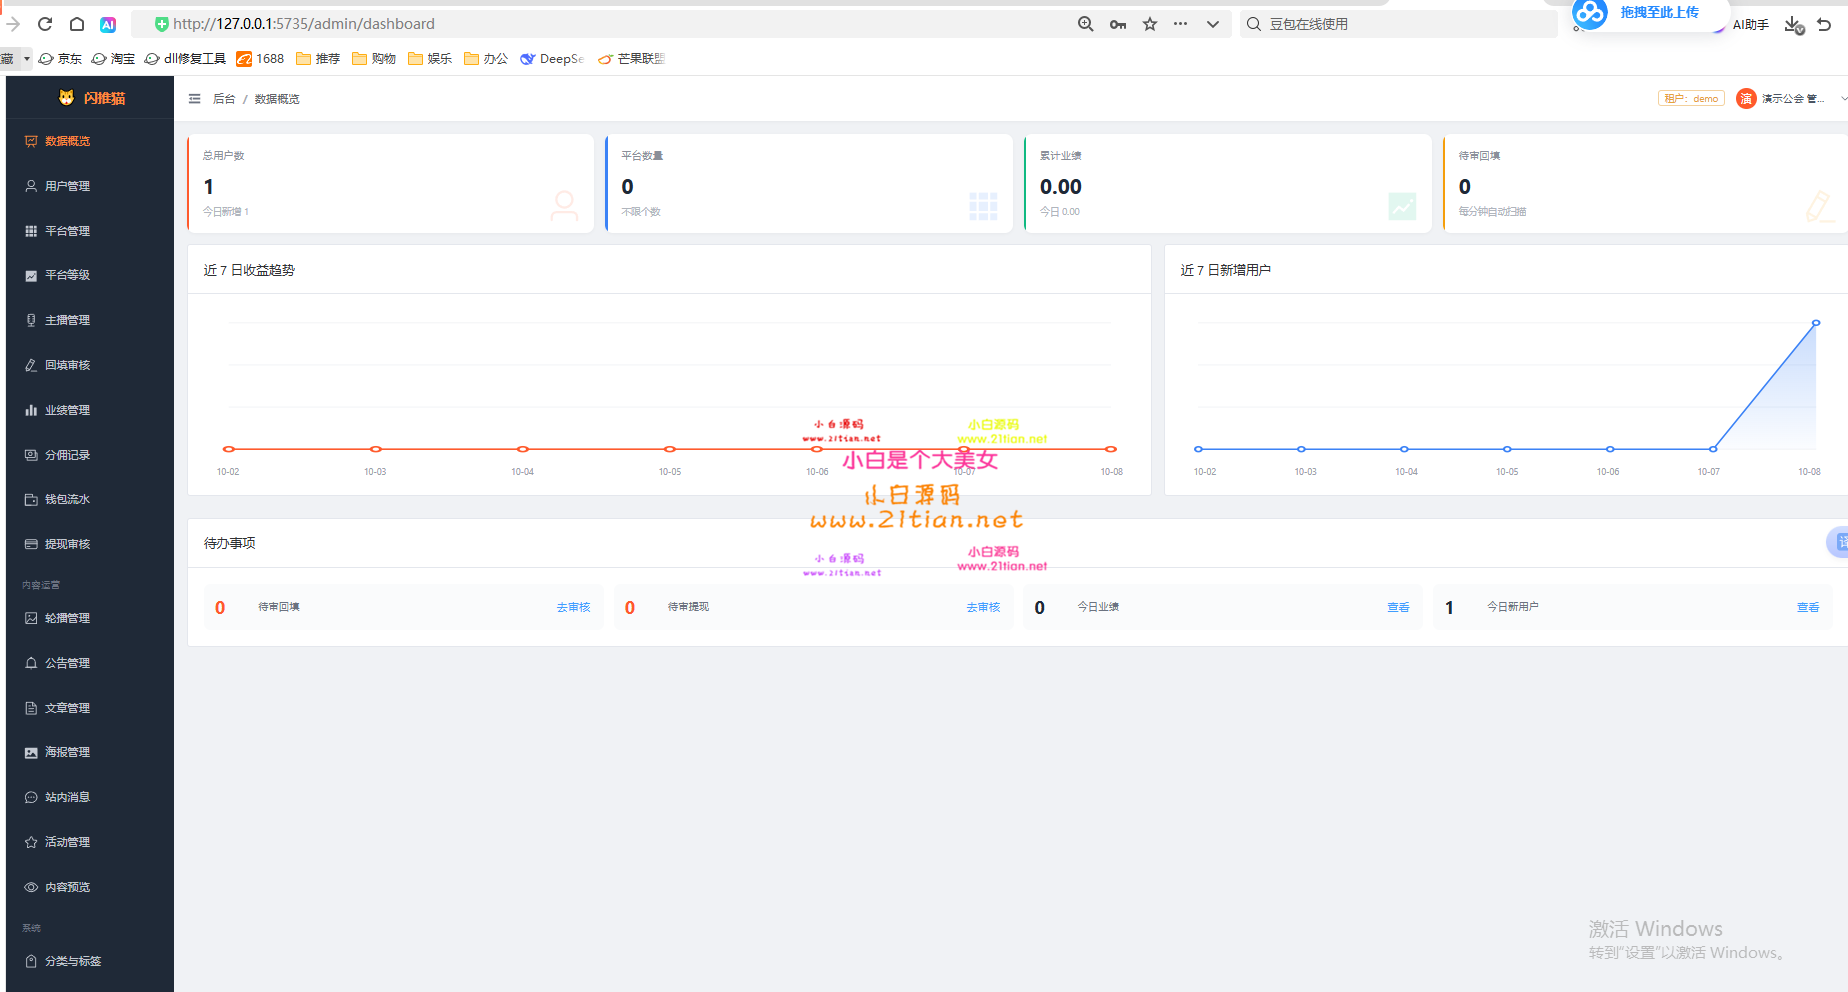Open the 淘宝 bookmark
Screen dimensions: 1848x992
click(113, 59)
